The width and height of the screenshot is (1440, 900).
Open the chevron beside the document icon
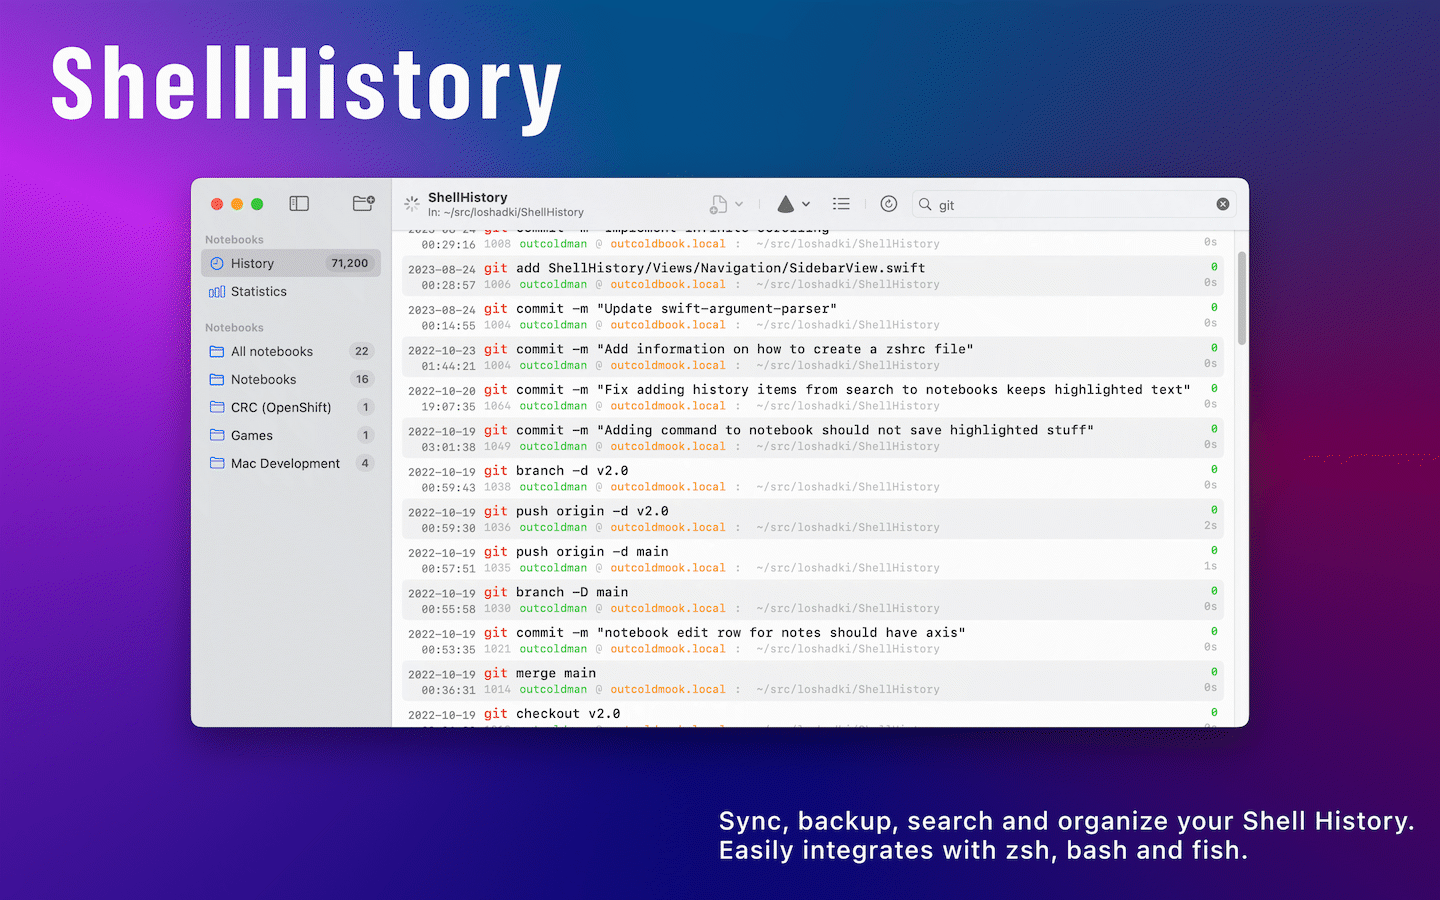tap(739, 204)
